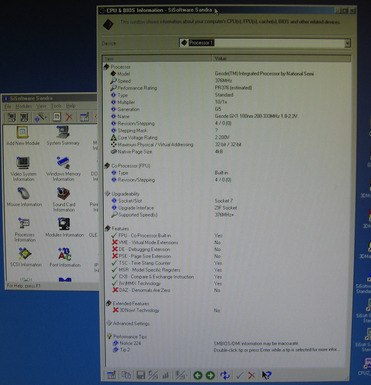Click the Value column header
The image size is (371, 385).
pos(282,58)
